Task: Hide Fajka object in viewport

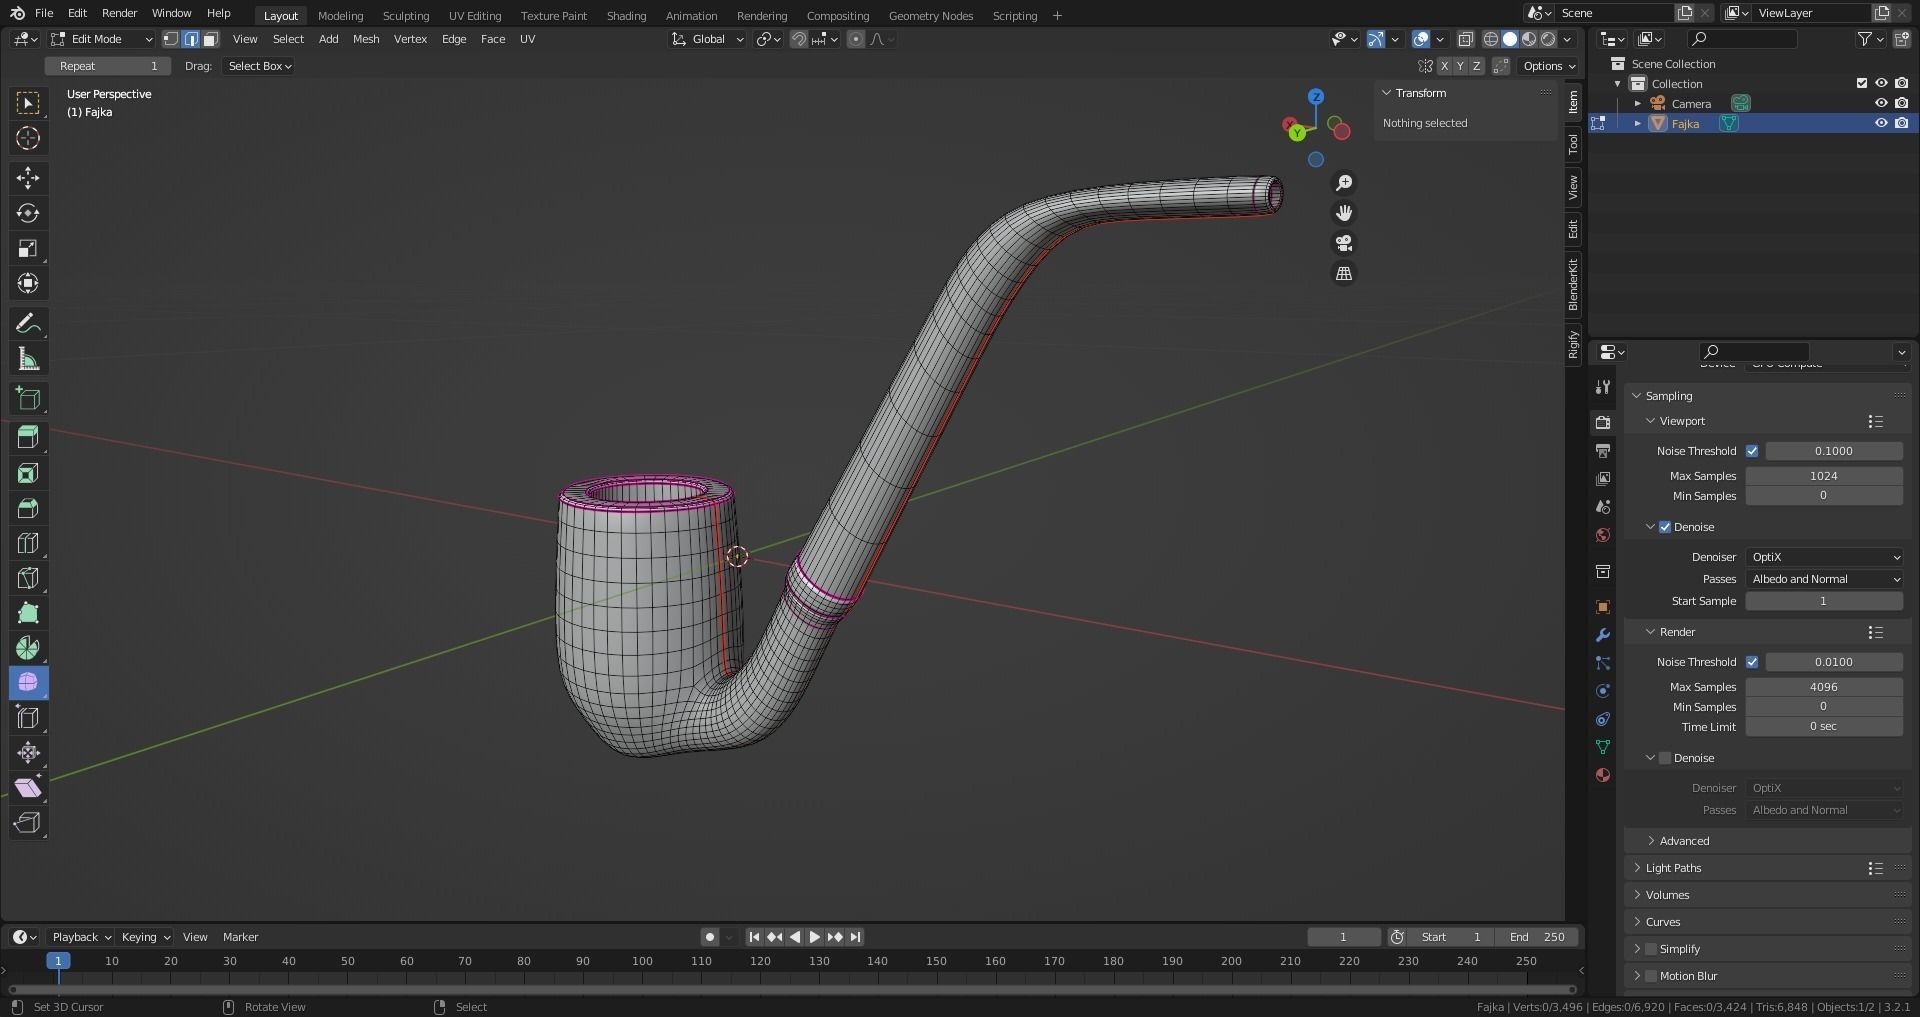Action: pos(1881,123)
